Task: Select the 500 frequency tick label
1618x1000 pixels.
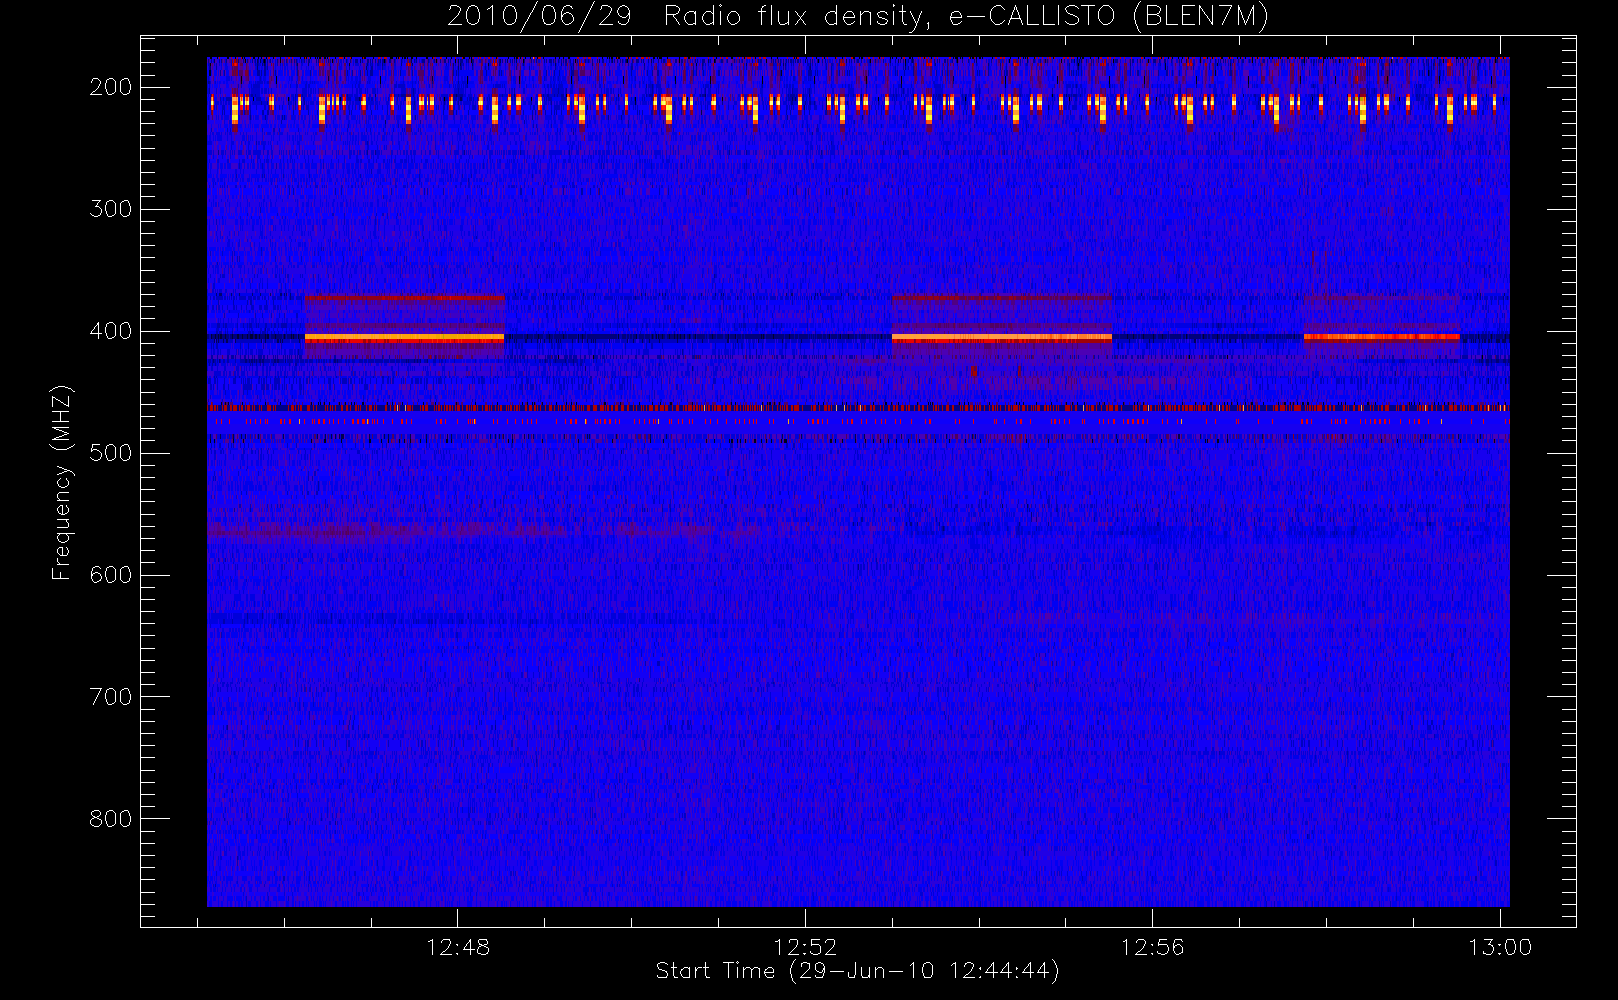Action: [x=111, y=453]
